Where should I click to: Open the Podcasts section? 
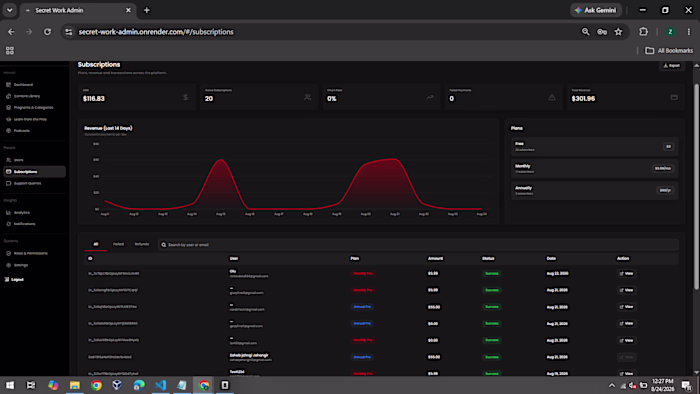21,131
